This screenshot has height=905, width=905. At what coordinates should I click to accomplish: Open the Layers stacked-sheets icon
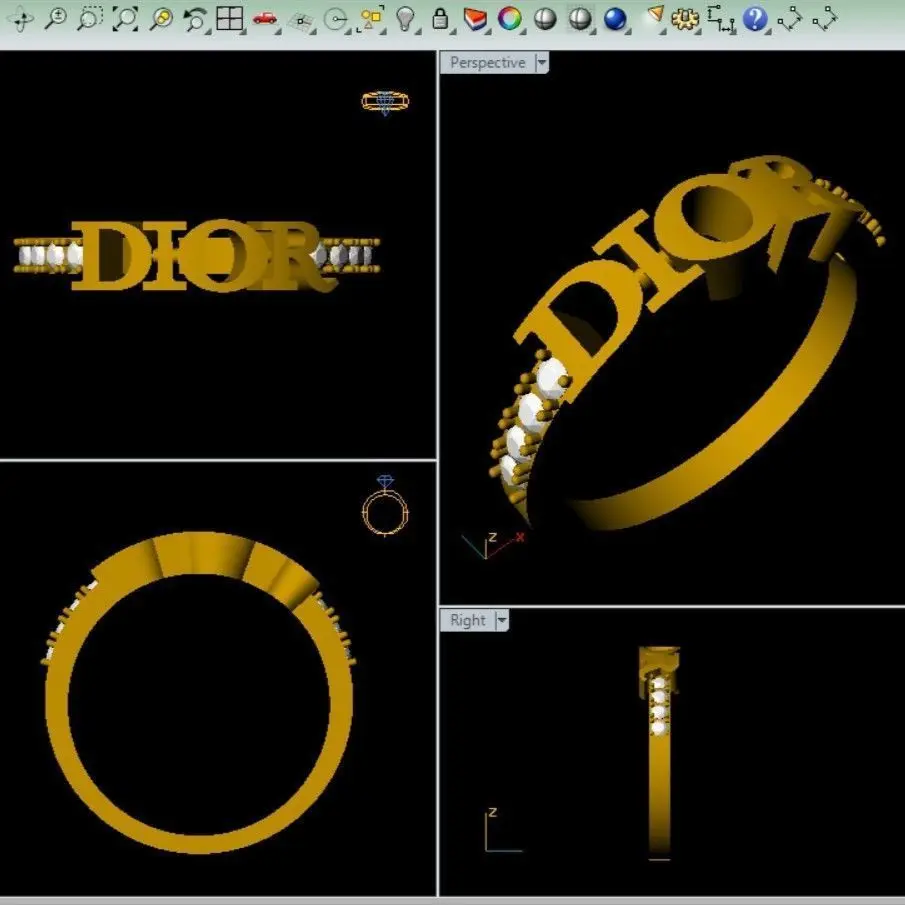tap(475, 20)
